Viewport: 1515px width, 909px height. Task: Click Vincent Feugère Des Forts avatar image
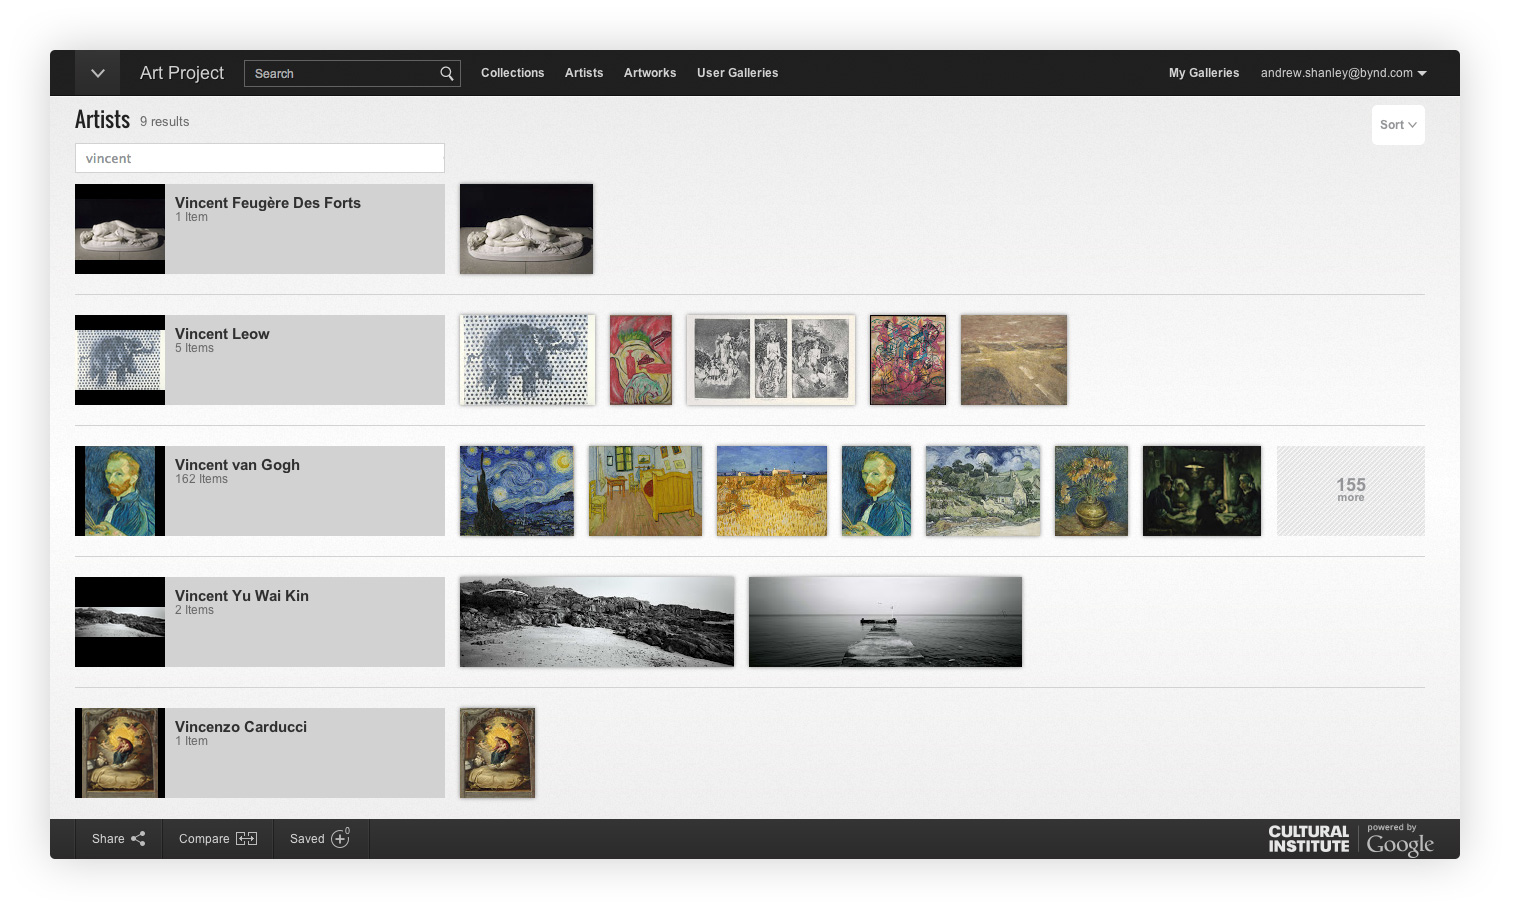[x=120, y=229]
